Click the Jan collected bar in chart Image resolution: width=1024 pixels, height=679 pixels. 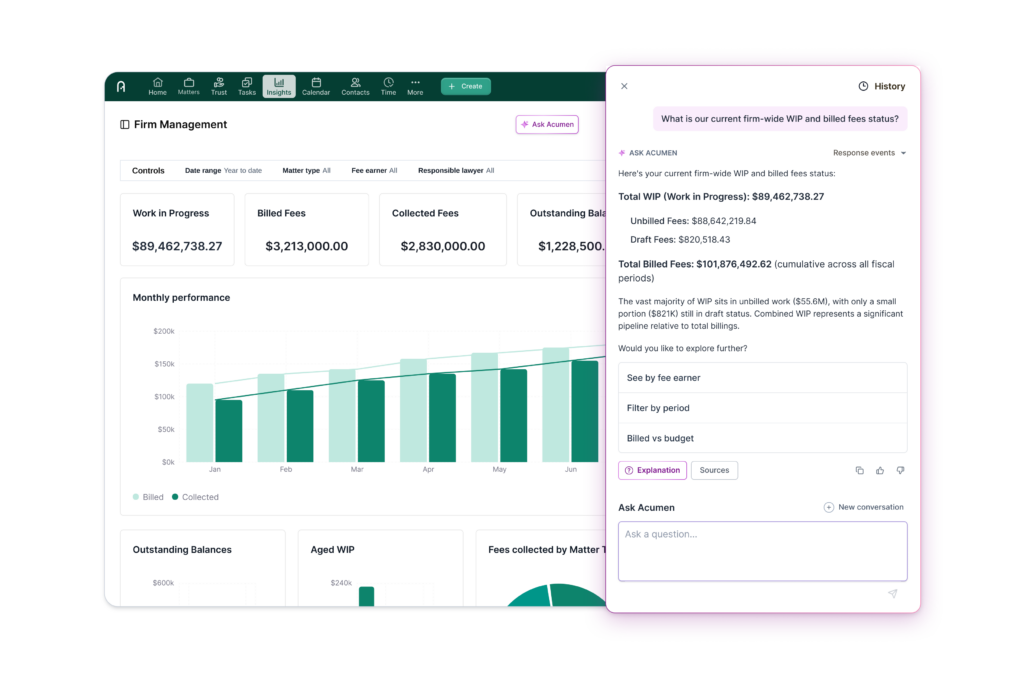(x=229, y=431)
